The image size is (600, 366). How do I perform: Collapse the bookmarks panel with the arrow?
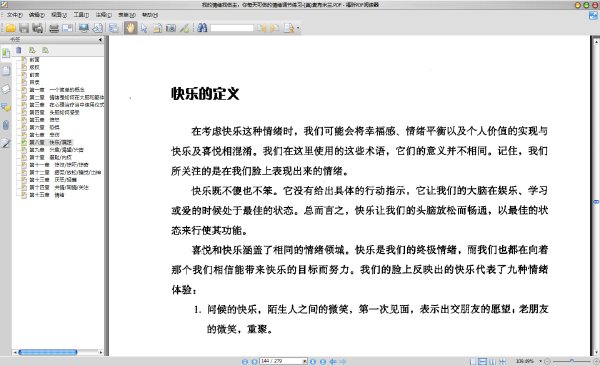(x=100, y=39)
